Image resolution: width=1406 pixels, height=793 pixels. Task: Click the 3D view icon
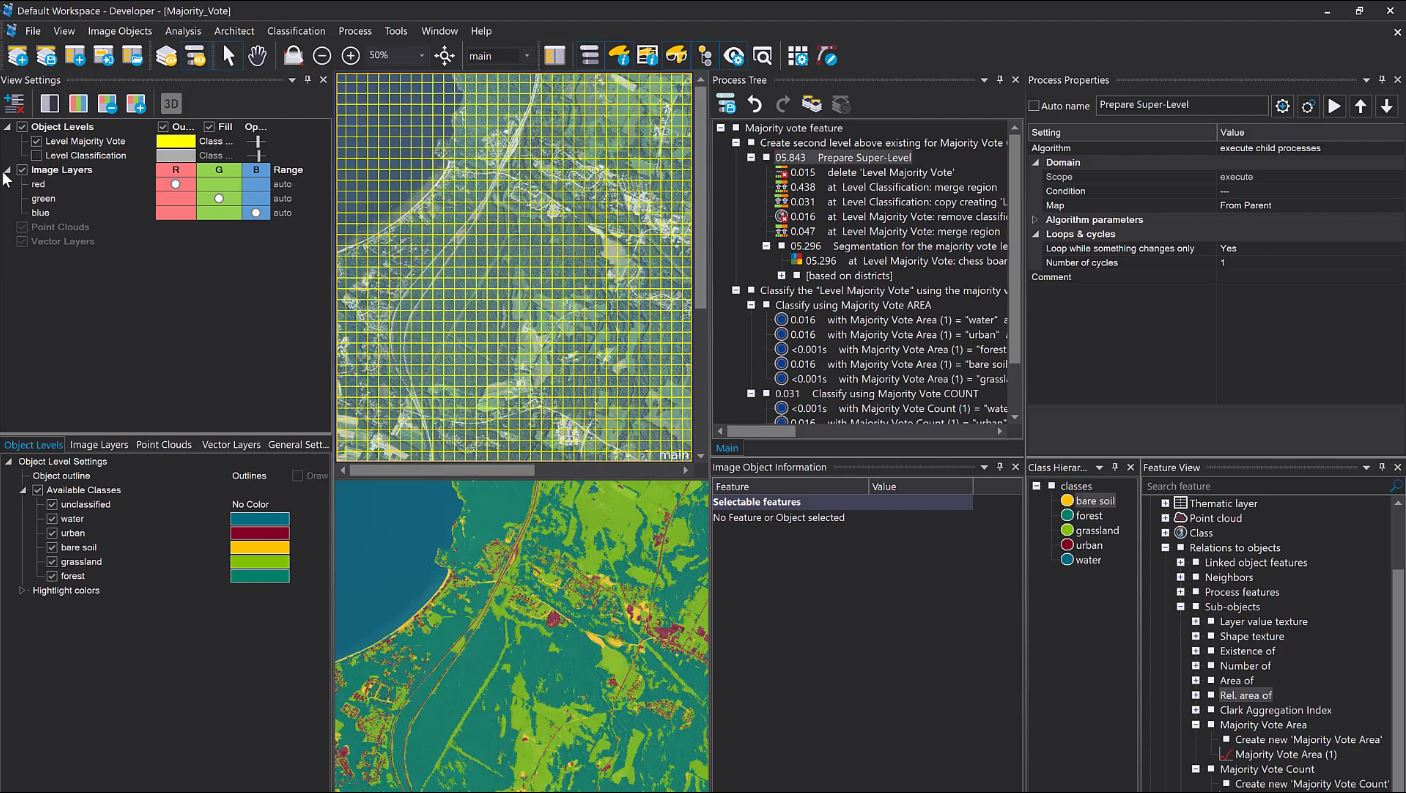171,103
